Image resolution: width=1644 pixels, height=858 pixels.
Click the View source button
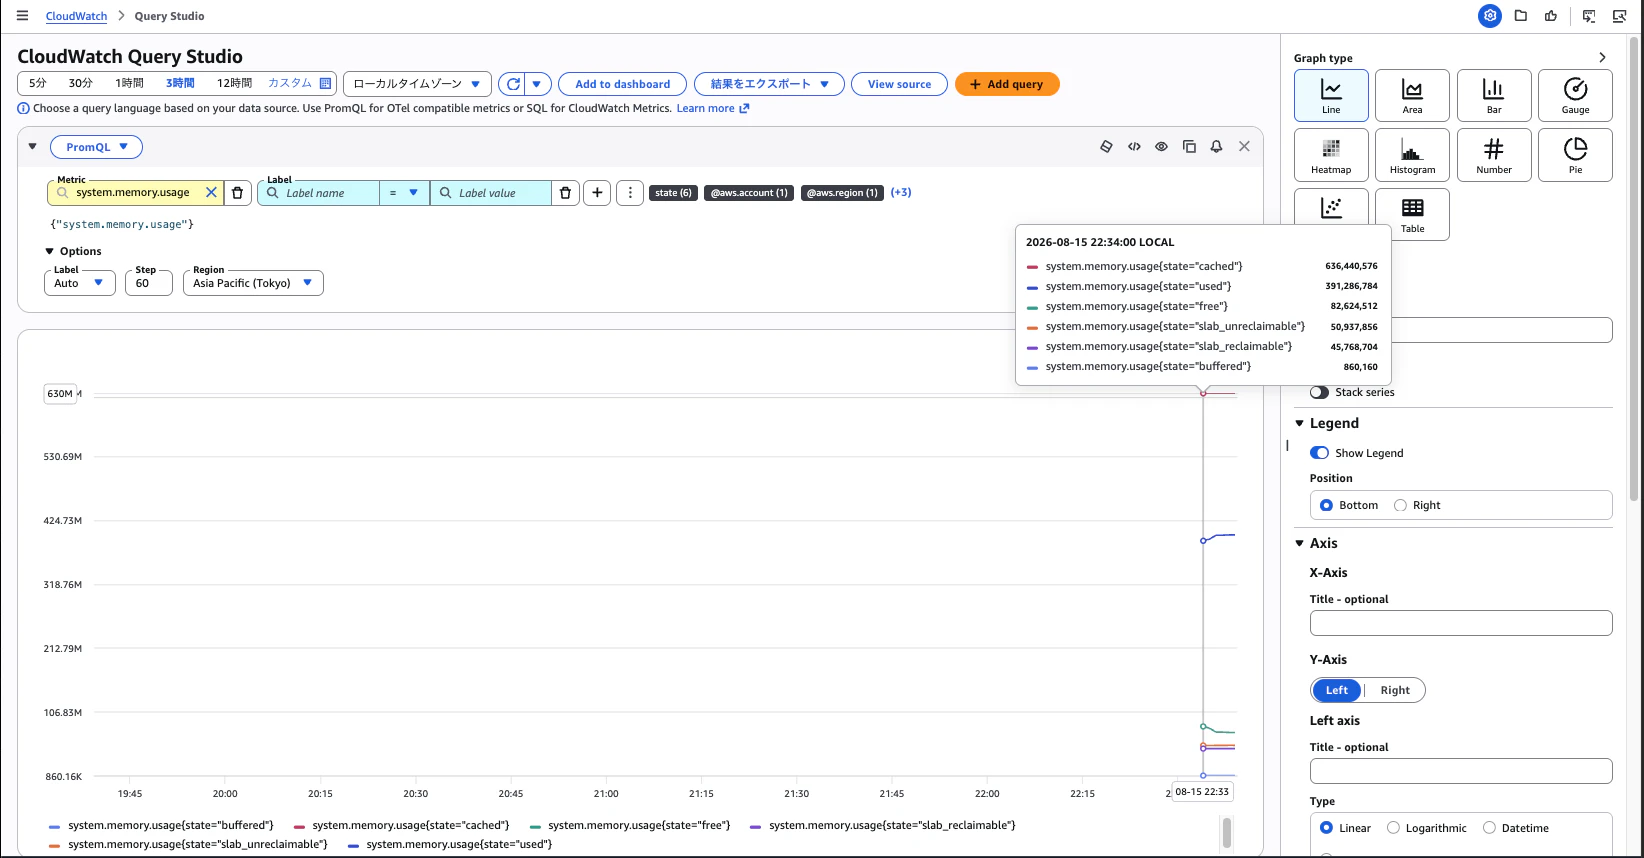click(899, 84)
